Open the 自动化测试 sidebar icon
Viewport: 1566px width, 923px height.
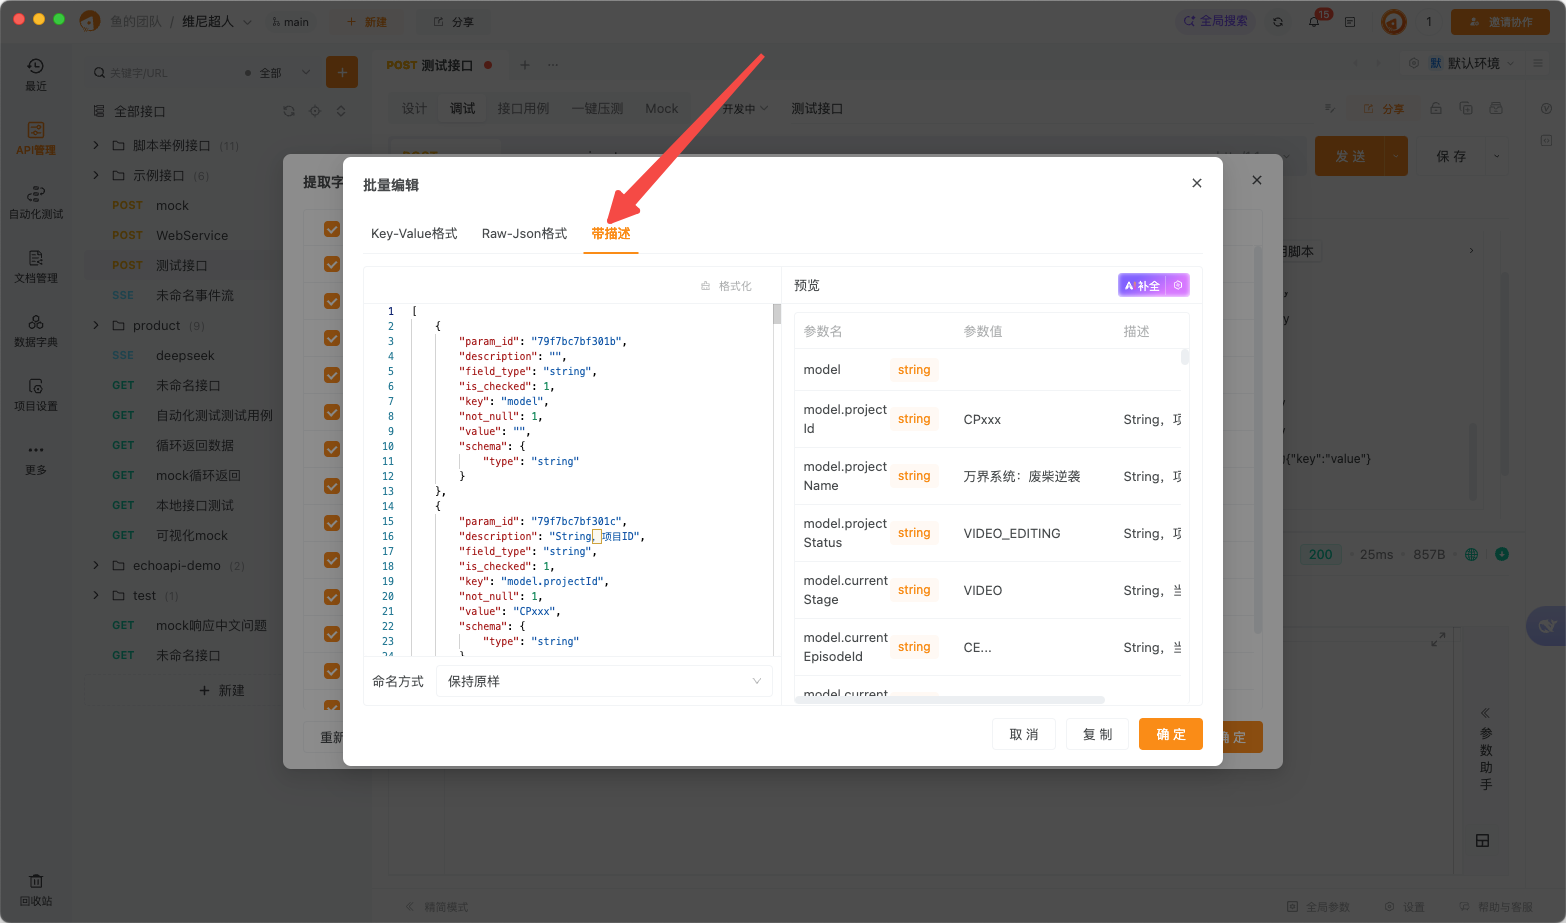[36, 201]
